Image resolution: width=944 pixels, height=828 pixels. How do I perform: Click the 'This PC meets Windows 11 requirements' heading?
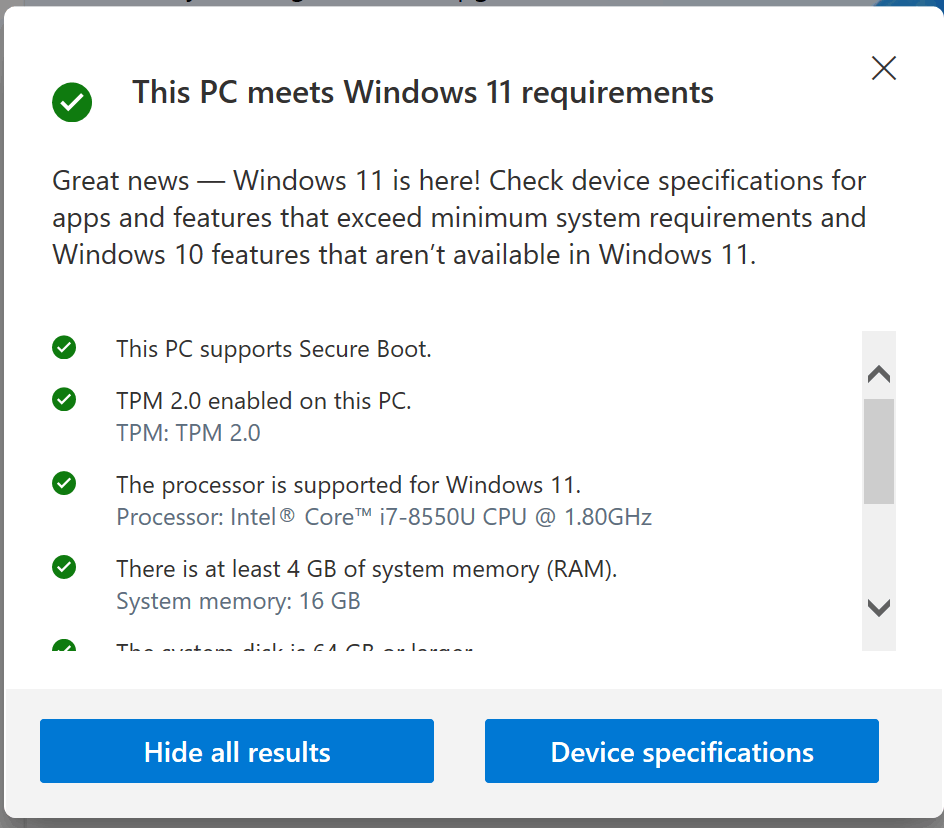[423, 93]
